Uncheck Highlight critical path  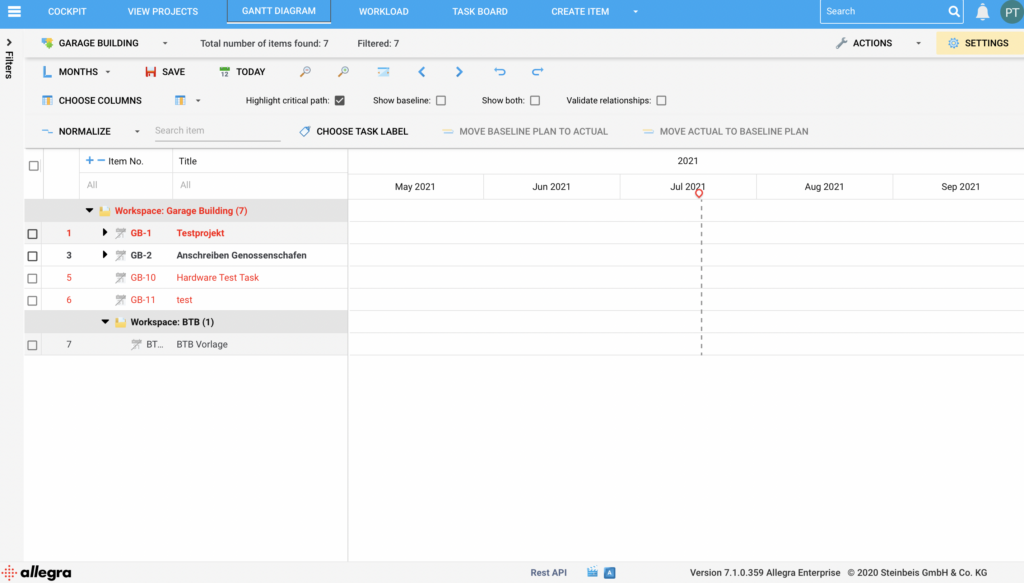click(340, 101)
